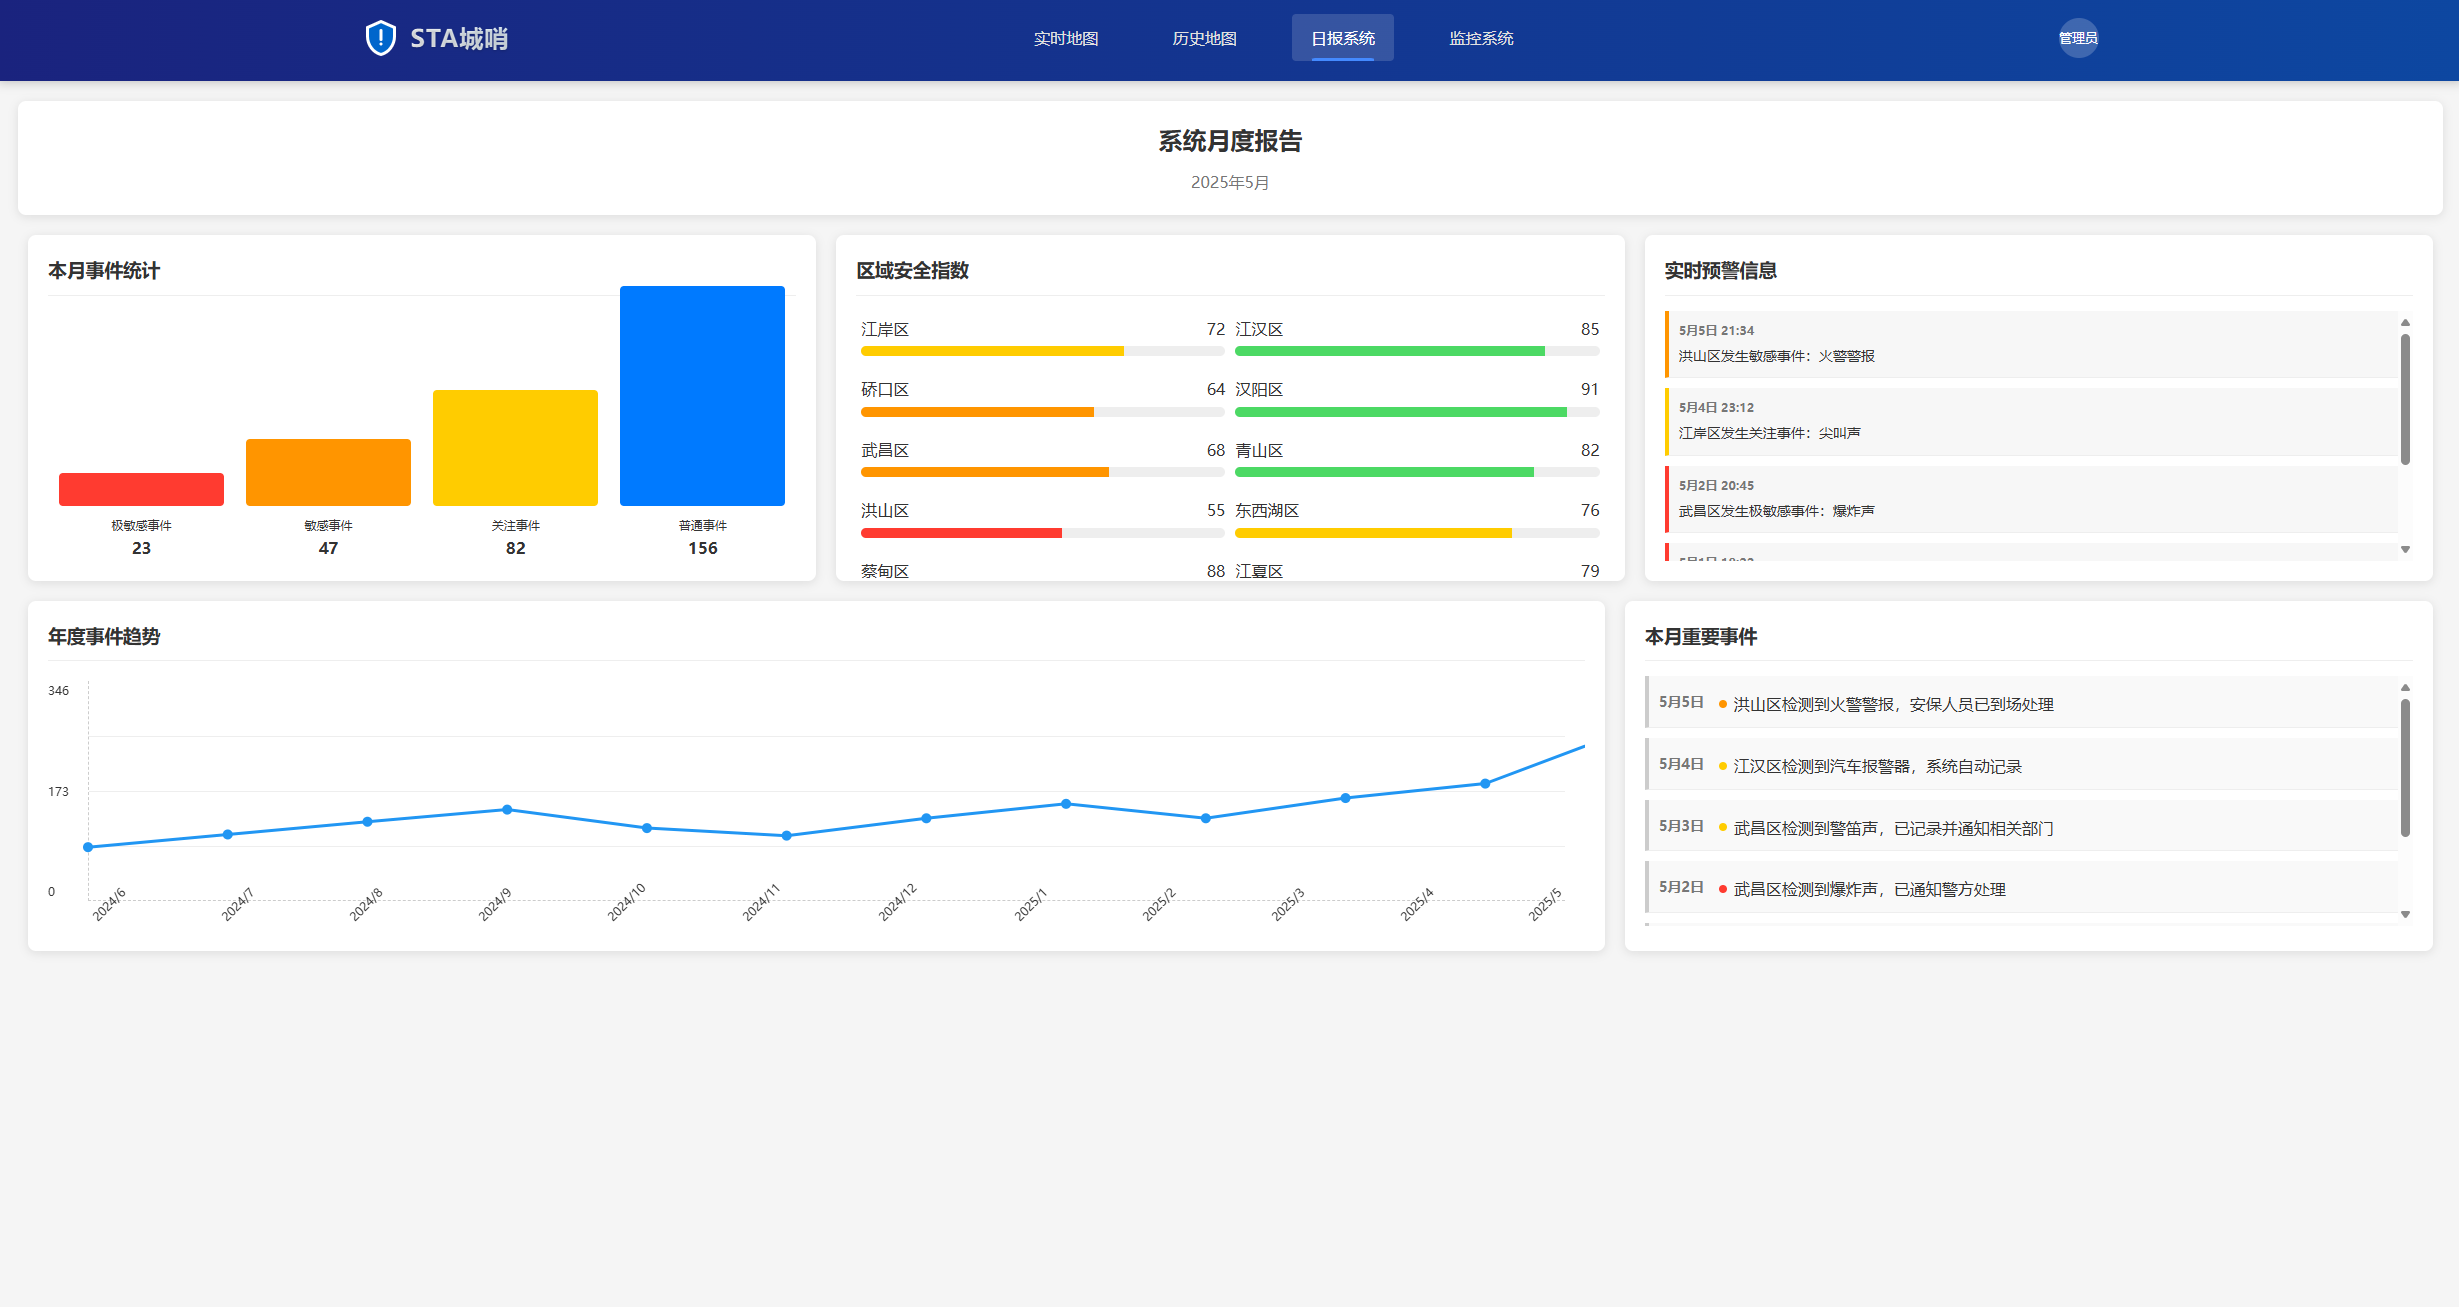This screenshot has width=2459, height=1307.
Task: Click the STA城哨 shield logo icon
Action: pos(380,38)
